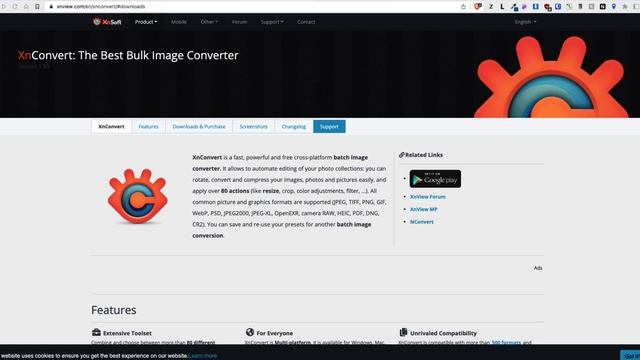Click the XnSoft logo in navbar
Screen dimensions: 640x360
click(107, 22)
